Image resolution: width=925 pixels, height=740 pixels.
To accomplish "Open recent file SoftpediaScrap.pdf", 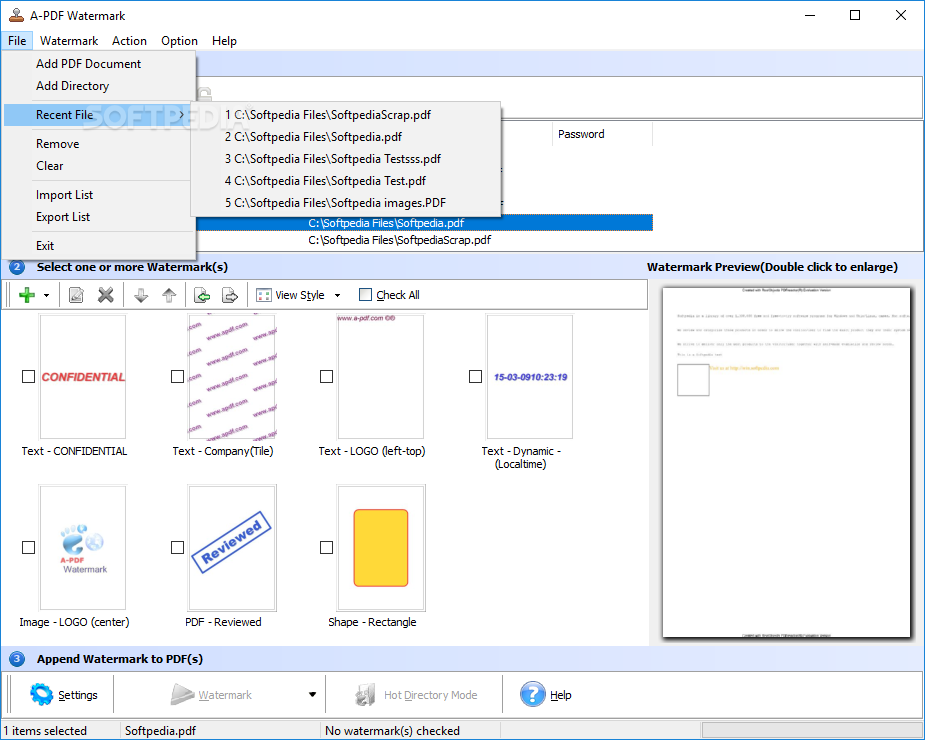I will point(346,115).
